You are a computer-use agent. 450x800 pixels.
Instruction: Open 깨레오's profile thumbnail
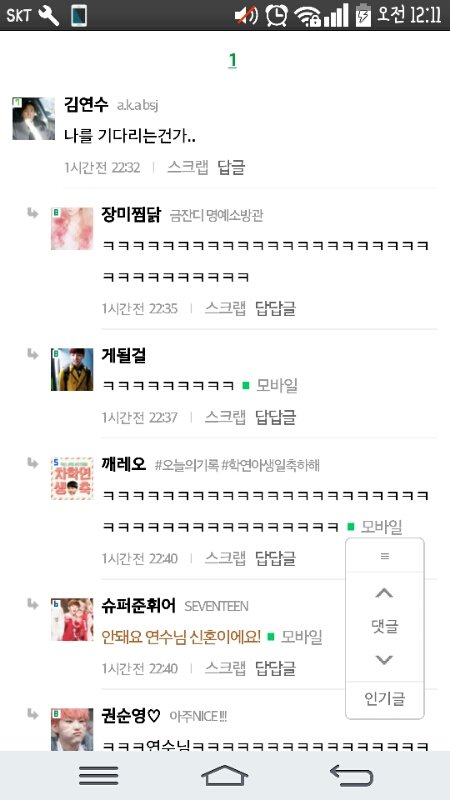pos(72,478)
